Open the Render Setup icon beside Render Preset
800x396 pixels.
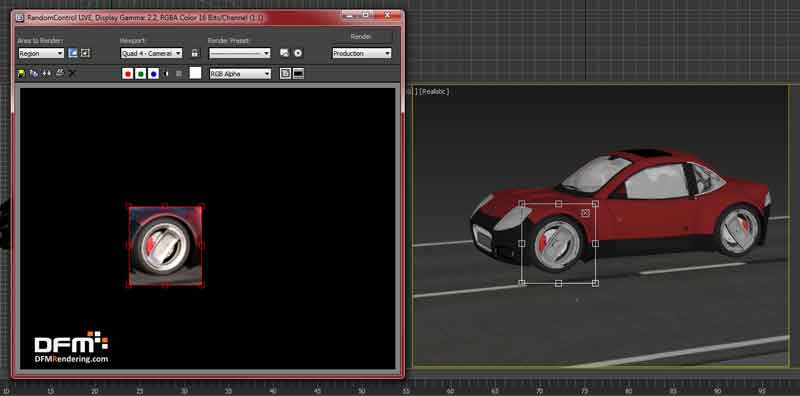coord(284,53)
